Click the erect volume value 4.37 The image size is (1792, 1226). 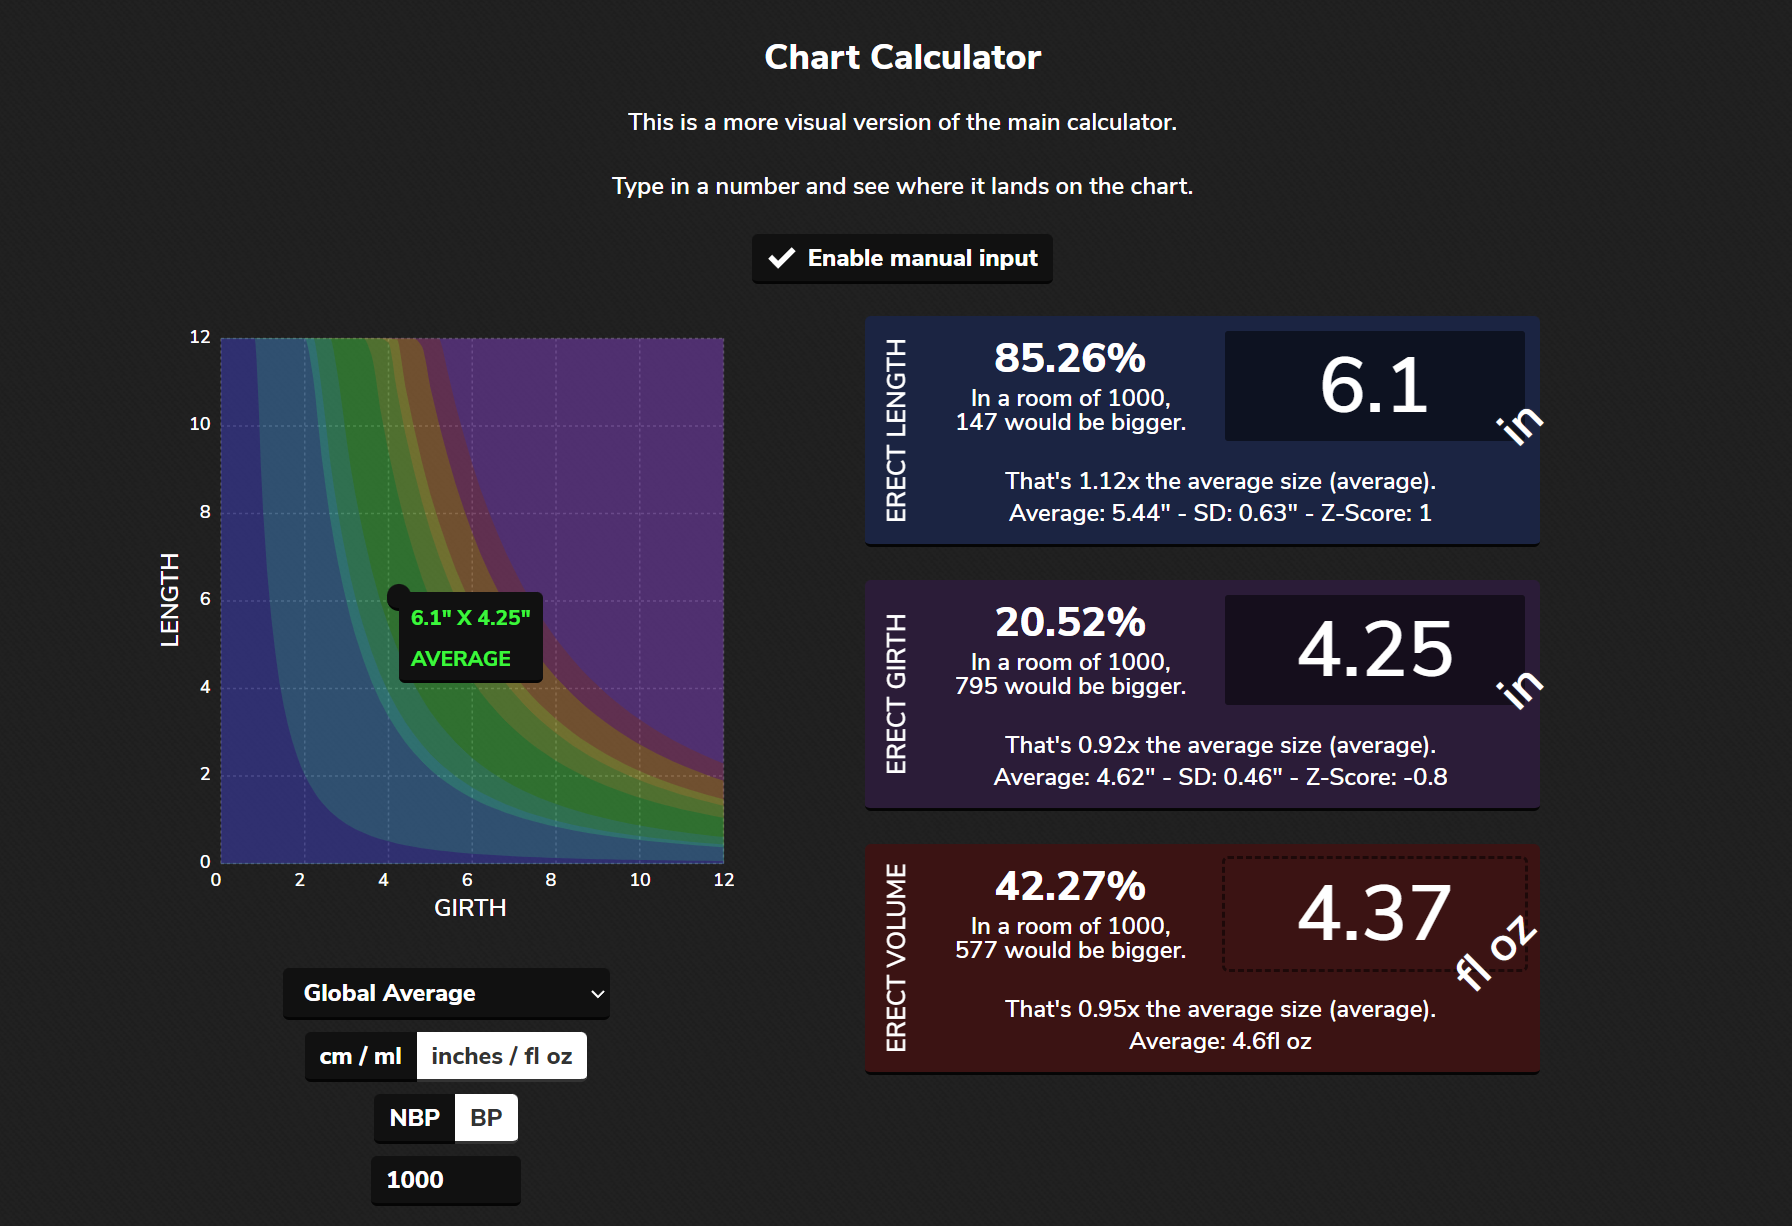coord(1375,914)
